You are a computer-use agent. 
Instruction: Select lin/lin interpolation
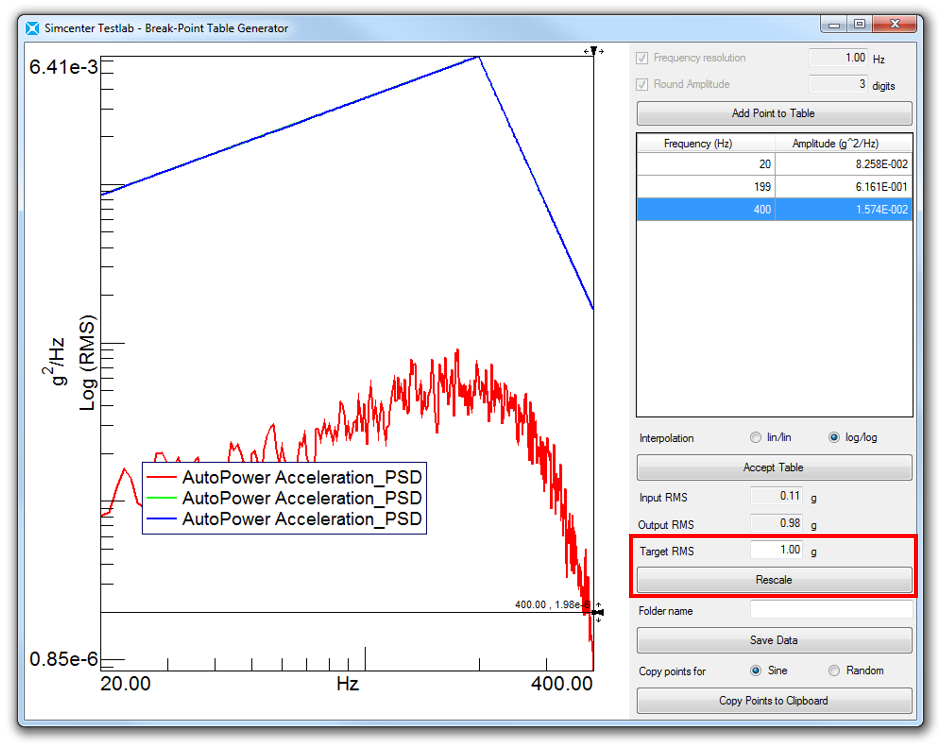tap(755, 438)
